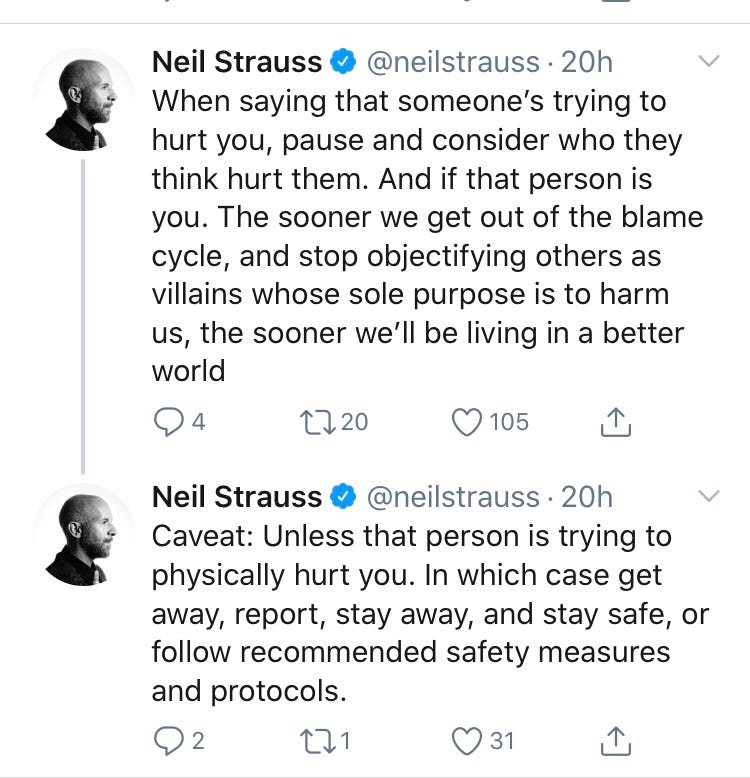Screen dimensions: 750x778
Task: Reply to the first Neil Strauss tweet
Action: 168,422
